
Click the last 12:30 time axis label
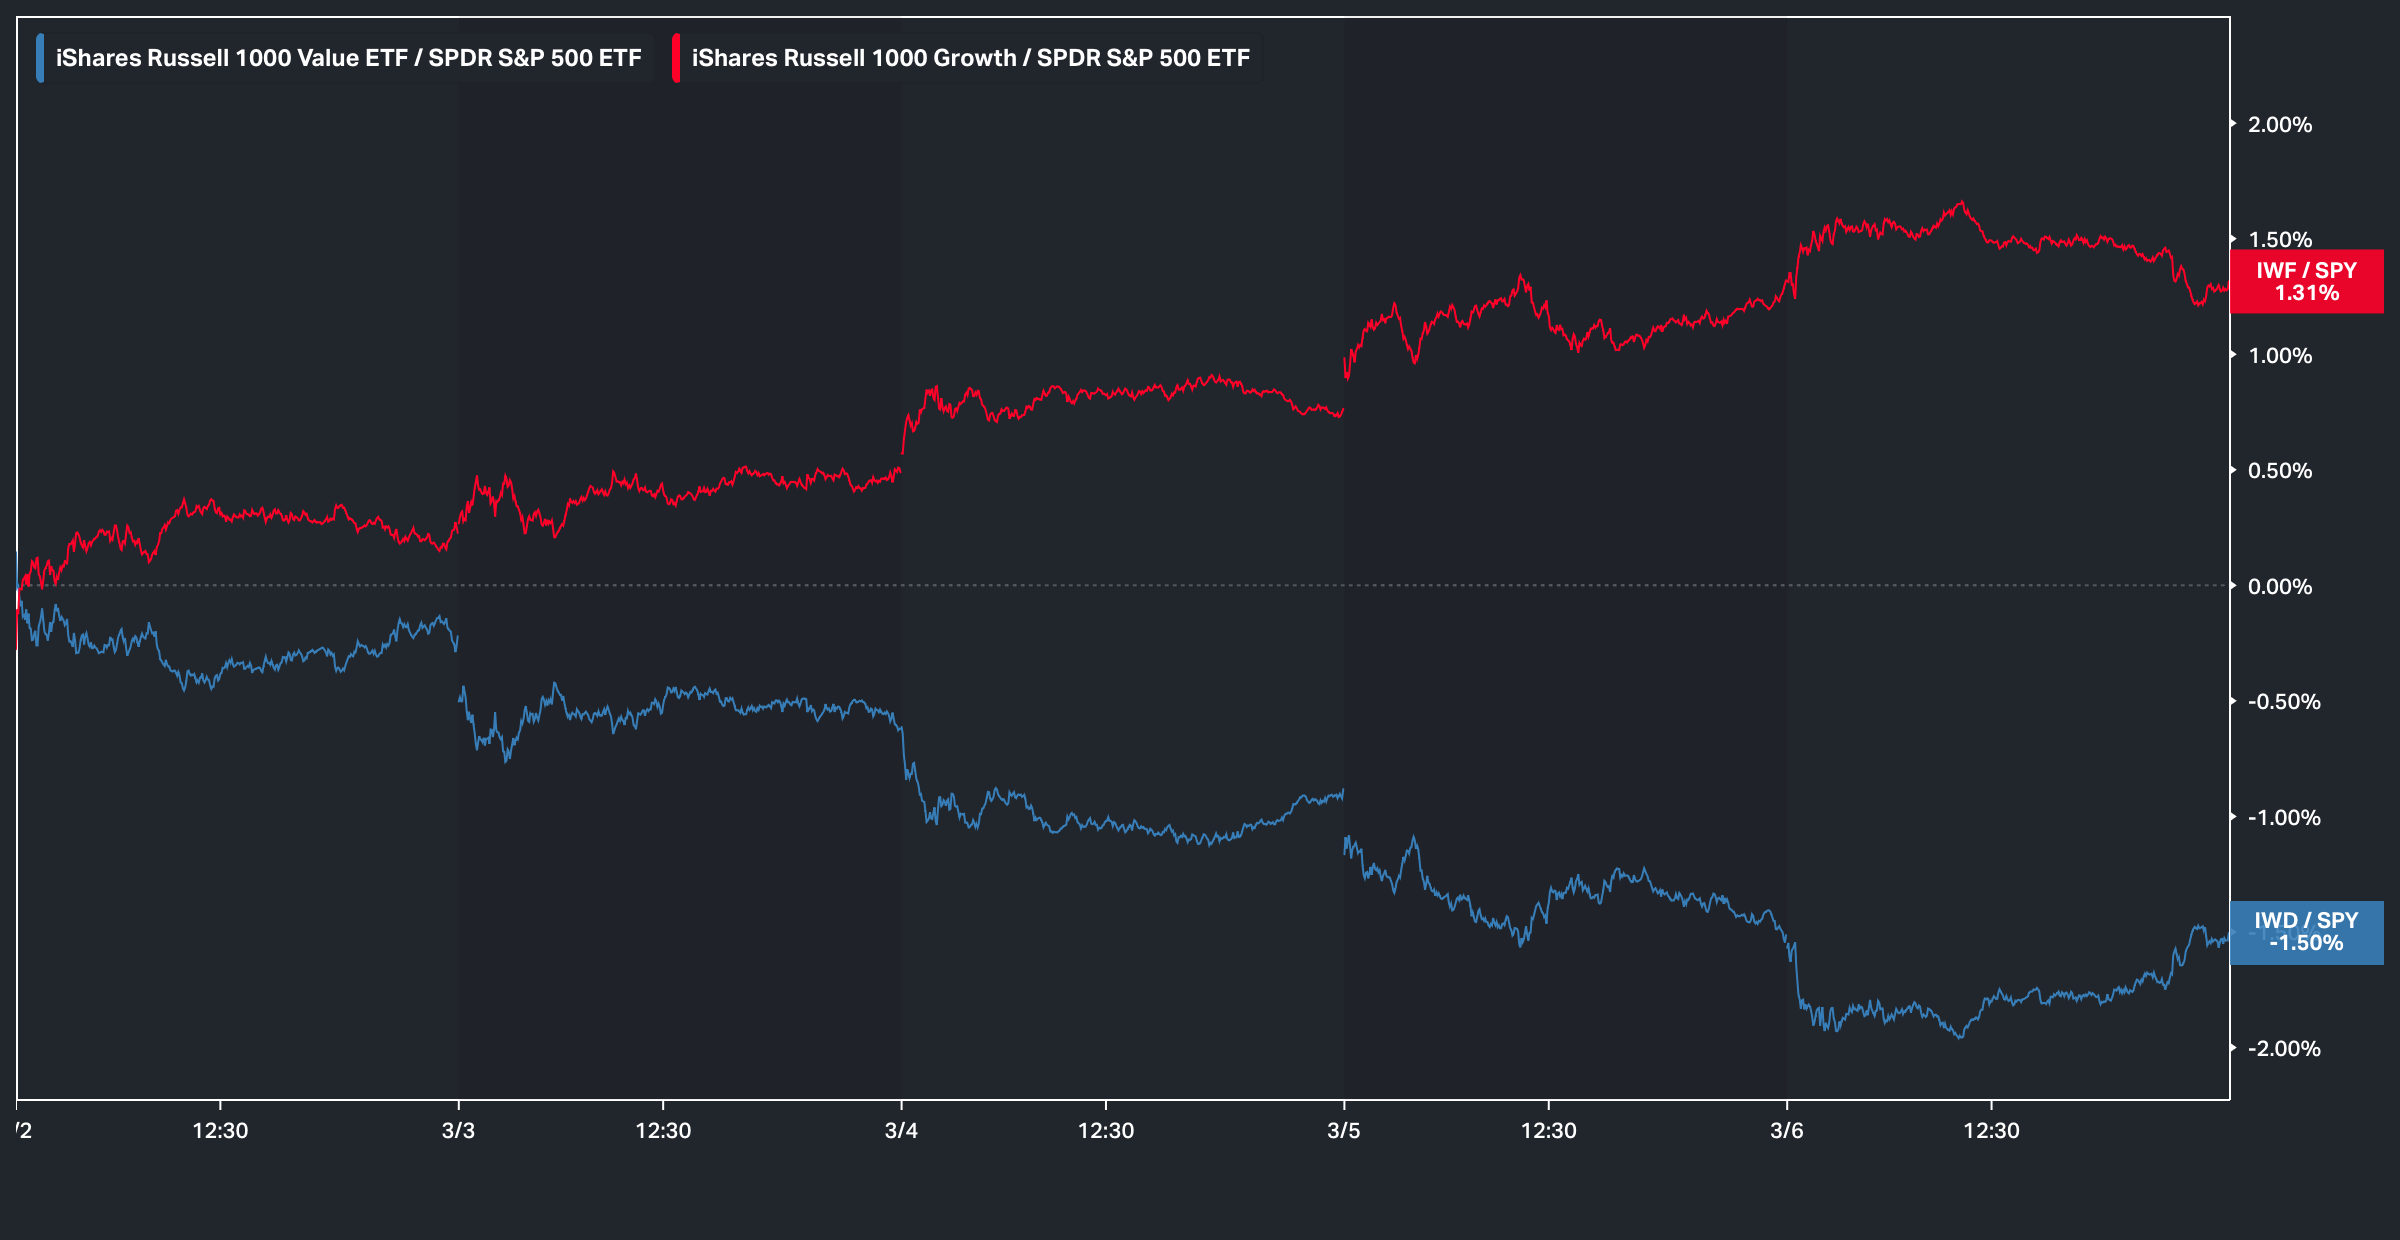(1991, 1131)
